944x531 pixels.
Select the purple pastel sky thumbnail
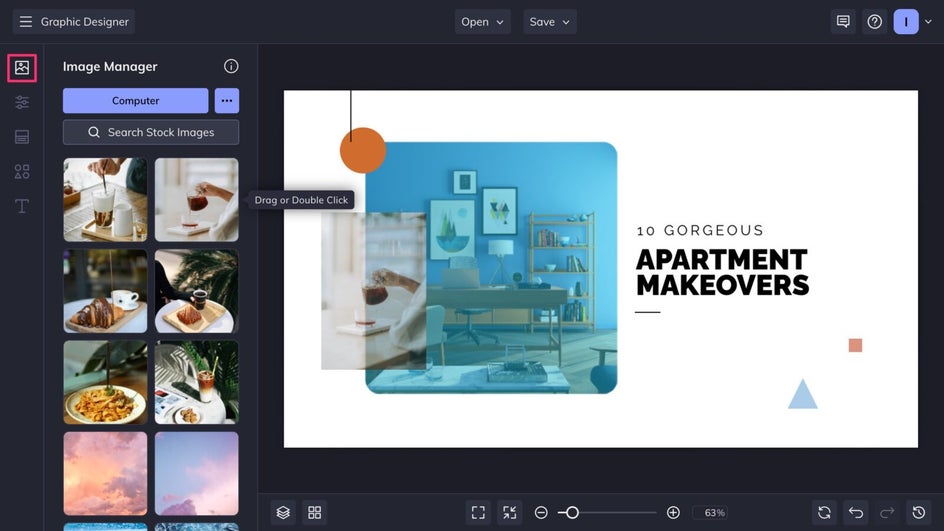pyautogui.click(x=196, y=473)
